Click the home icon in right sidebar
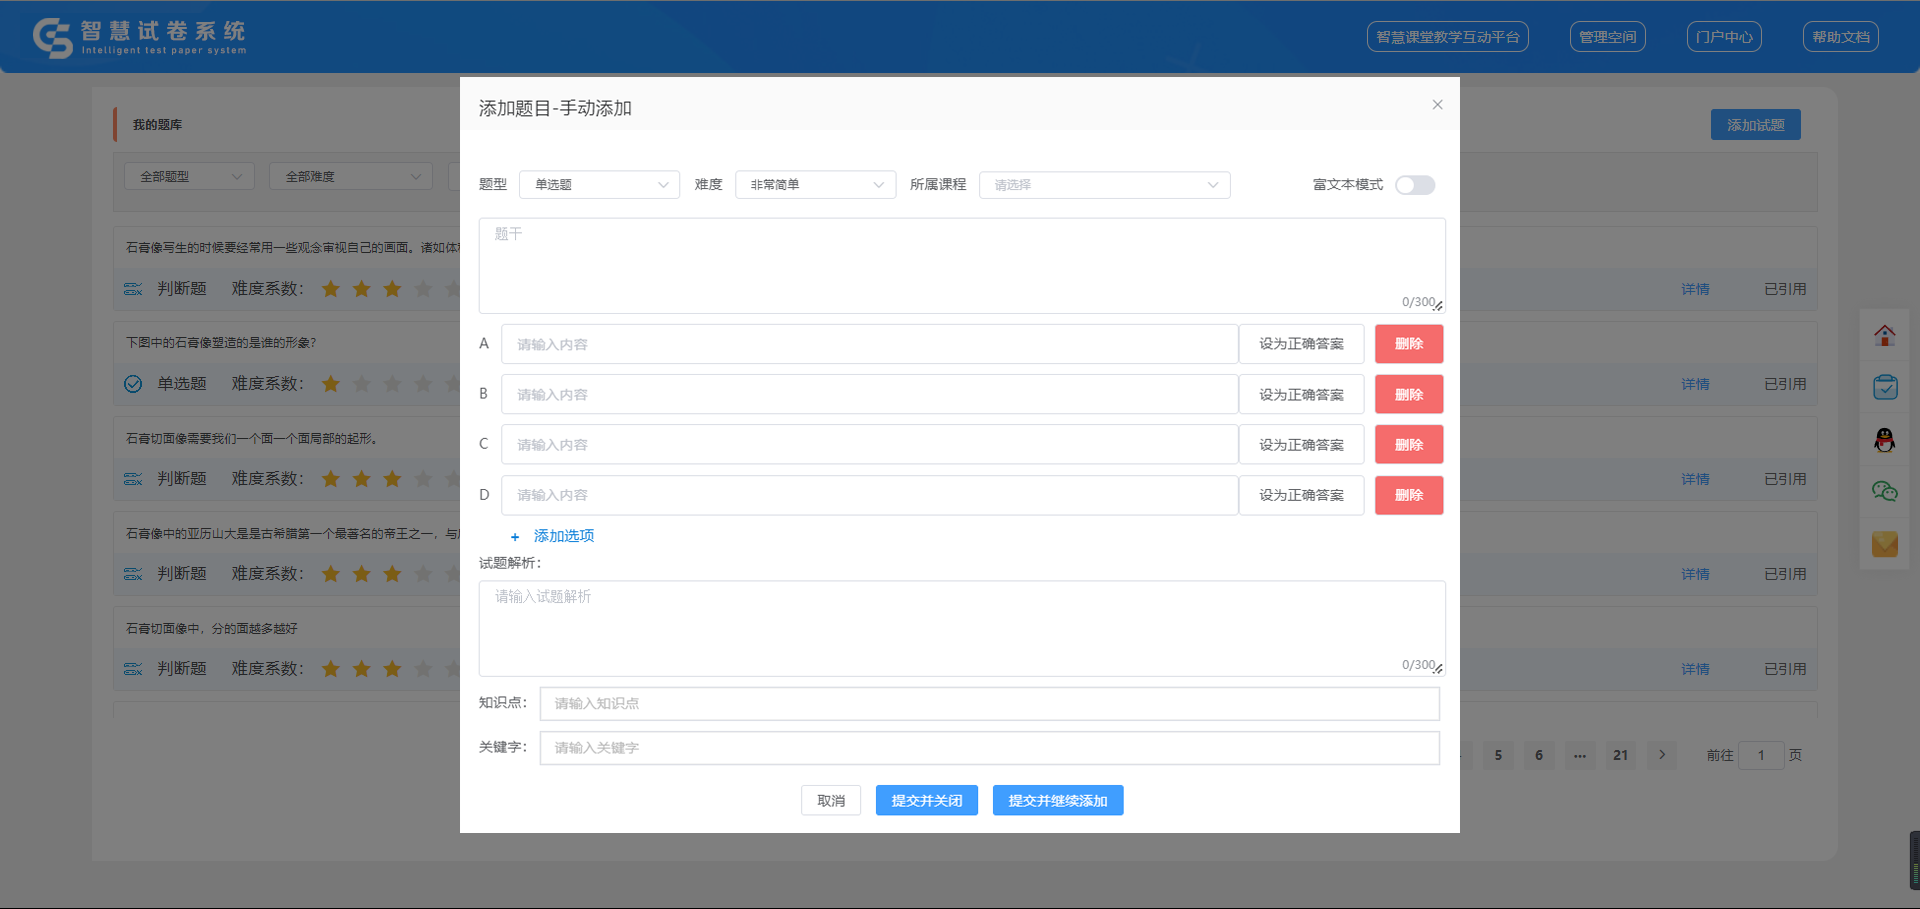 pyautogui.click(x=1884, y=336)
